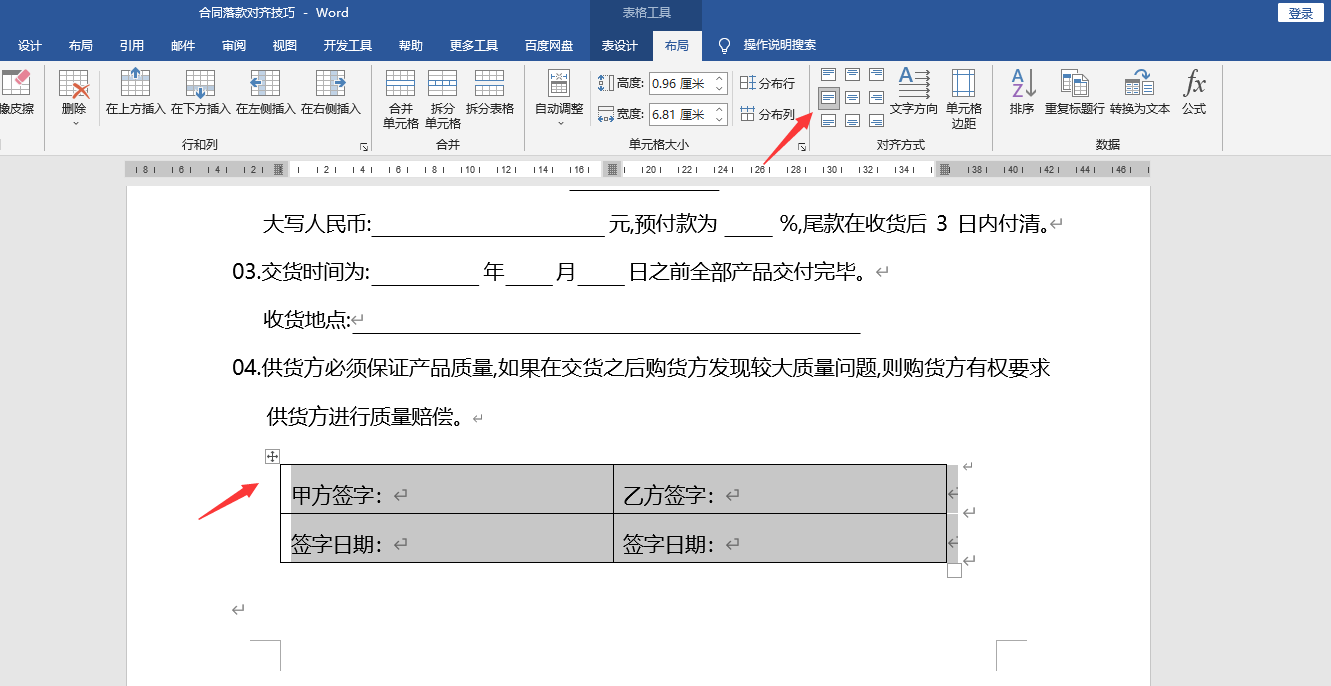Click the table move handle
Image resolution: width=1331 pixels, height=686 pixels.
coord(272,456)
